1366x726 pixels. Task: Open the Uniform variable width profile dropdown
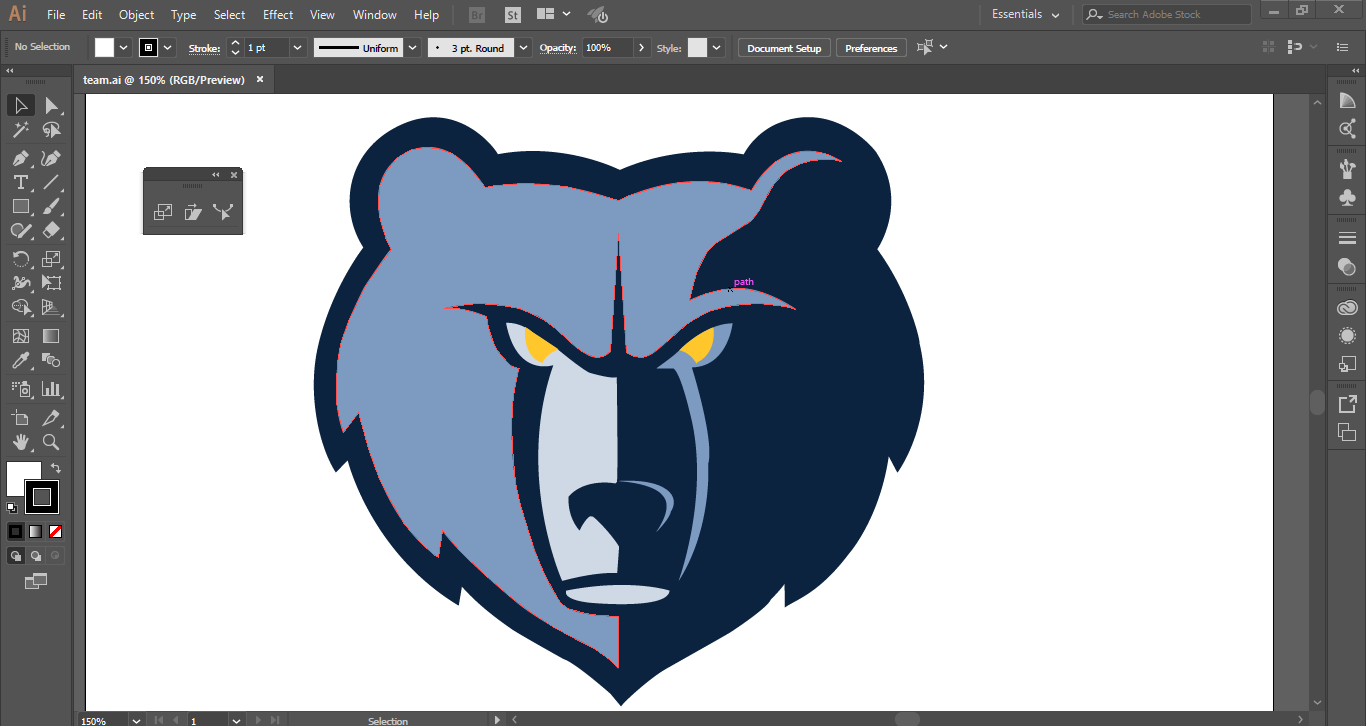tap(413, 47)
